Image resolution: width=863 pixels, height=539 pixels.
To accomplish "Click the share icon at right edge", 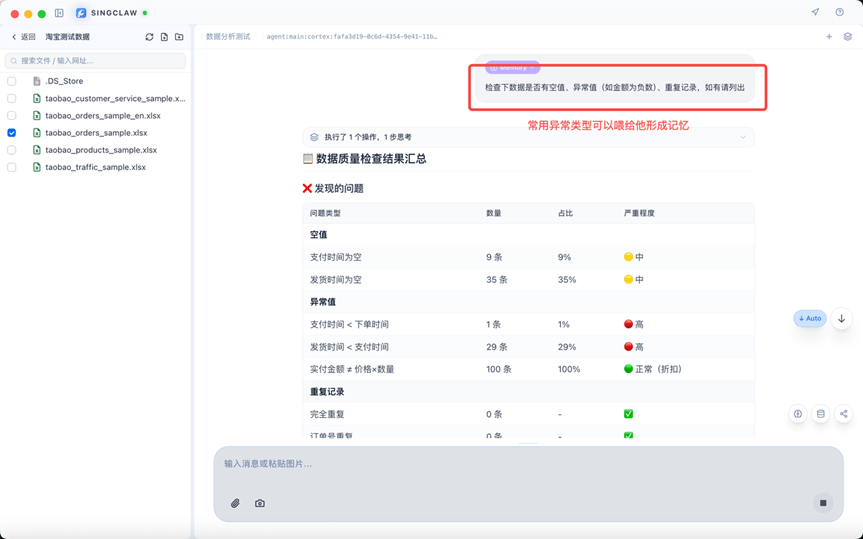I will (843, 414).
